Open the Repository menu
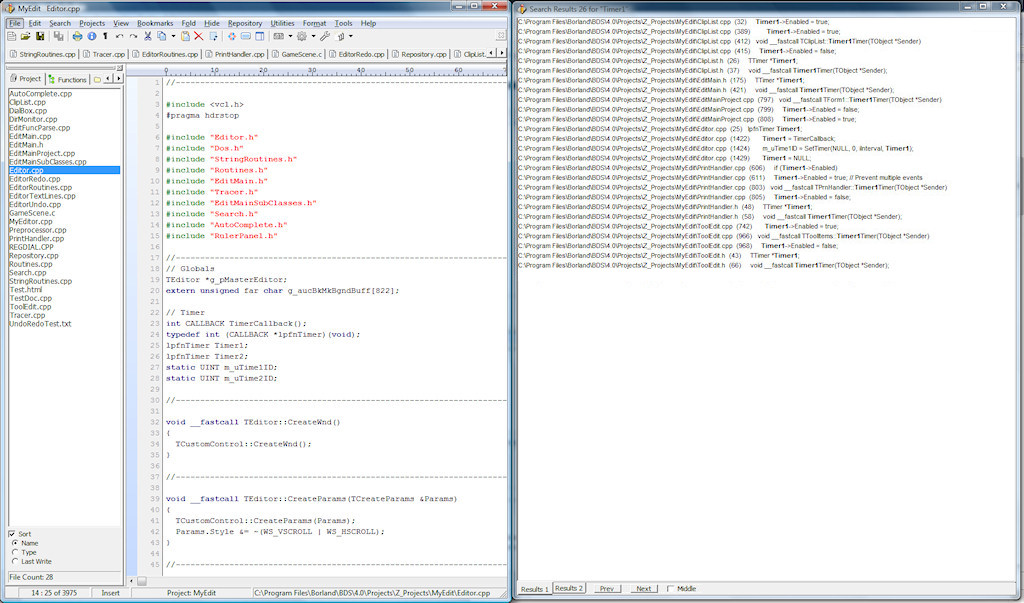 pyautogui.click(x=245, y=23)
